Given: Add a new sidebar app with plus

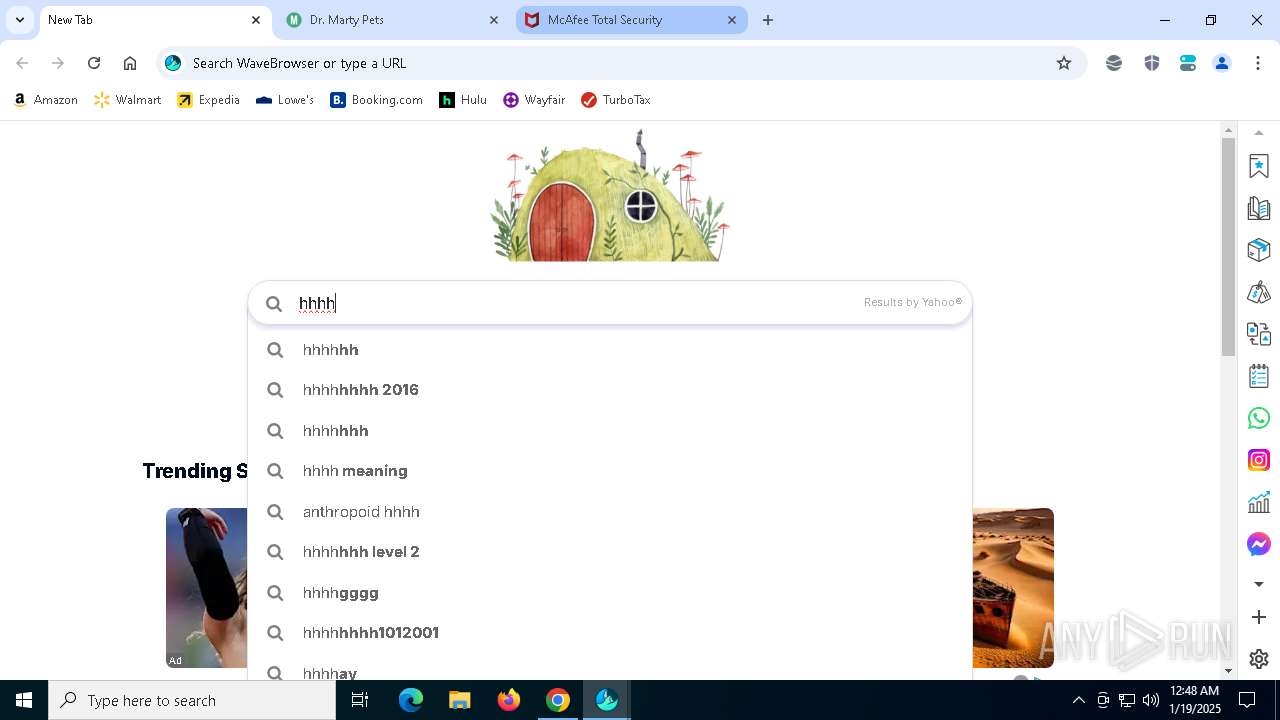Looking at the screenshot, I should (x=1259, y=617).
